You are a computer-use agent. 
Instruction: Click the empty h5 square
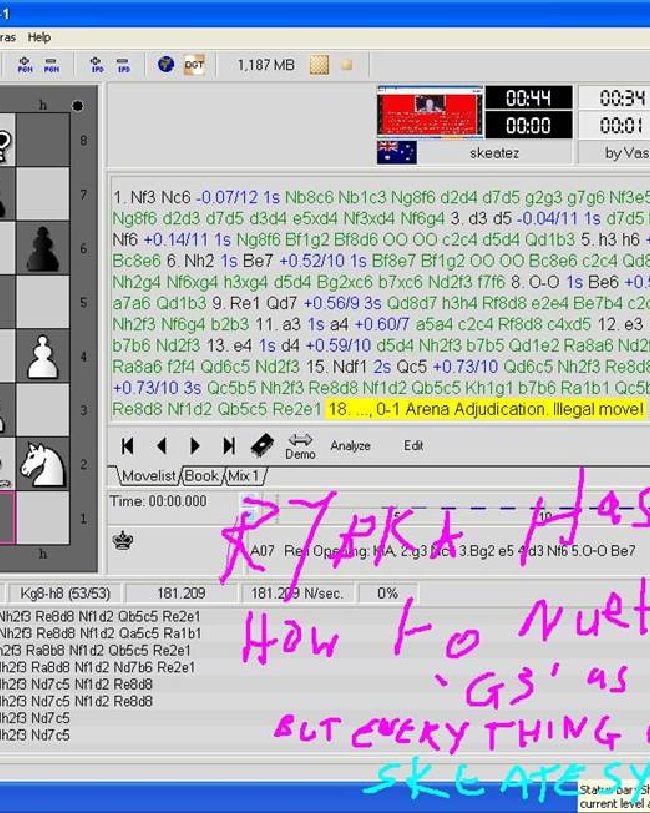(x=43, y=302)
